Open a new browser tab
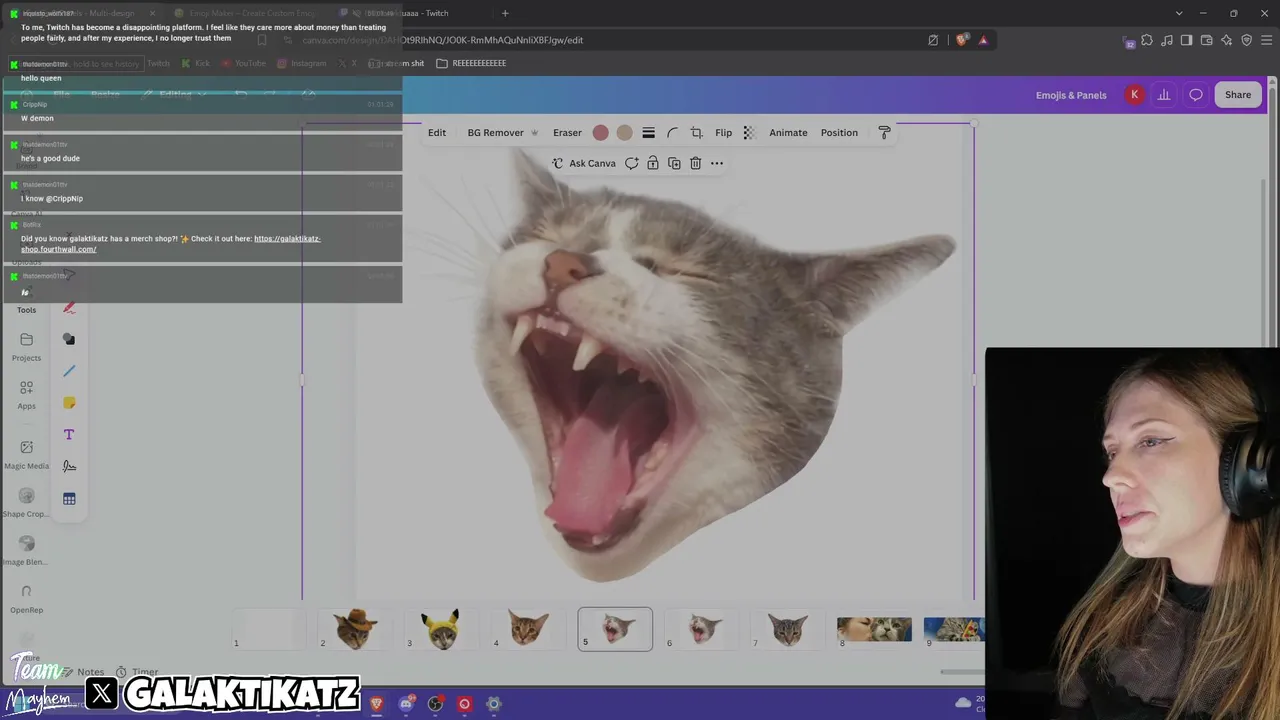Screen dimensions: 1280x720 (x=505, y=13)
